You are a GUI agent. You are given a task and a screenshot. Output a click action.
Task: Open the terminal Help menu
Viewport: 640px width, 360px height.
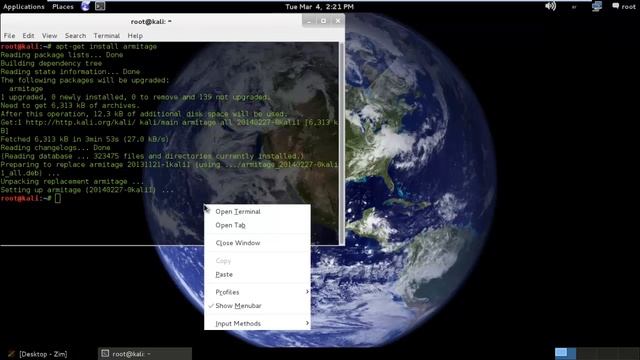pos(135,36)
